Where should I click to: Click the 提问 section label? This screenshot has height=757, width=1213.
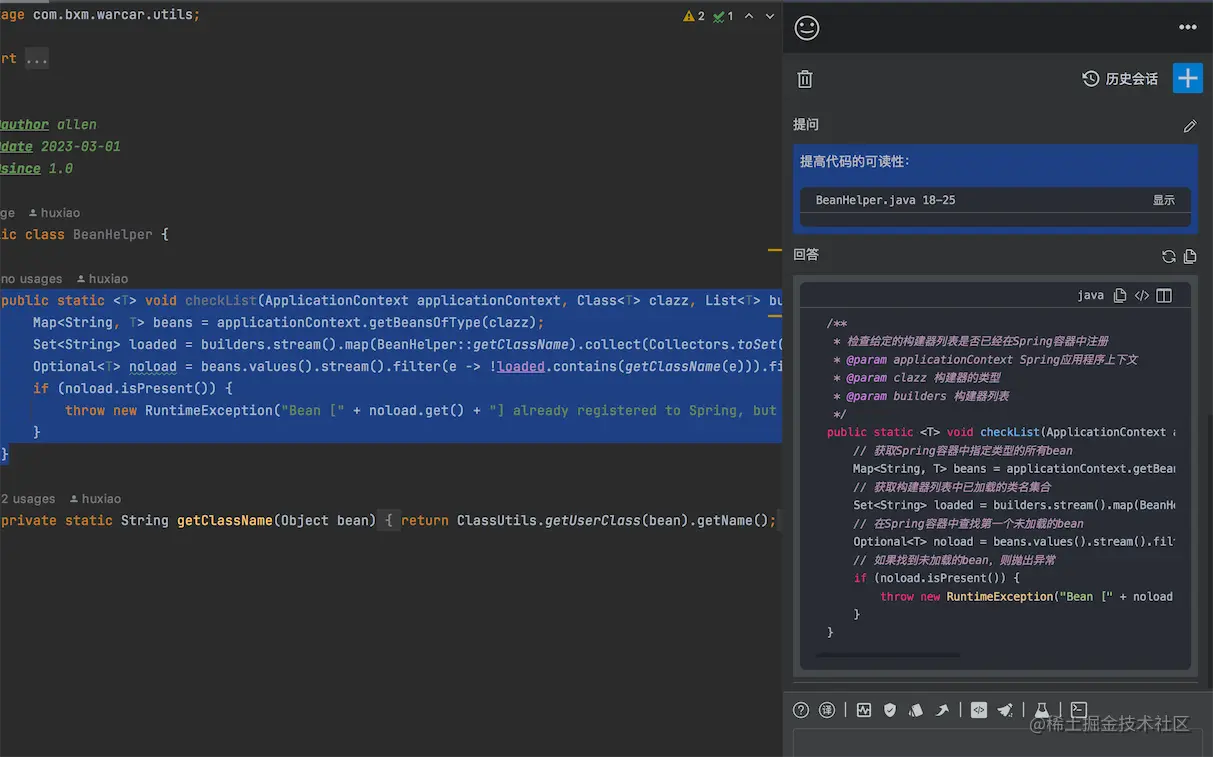coord(806,125)
